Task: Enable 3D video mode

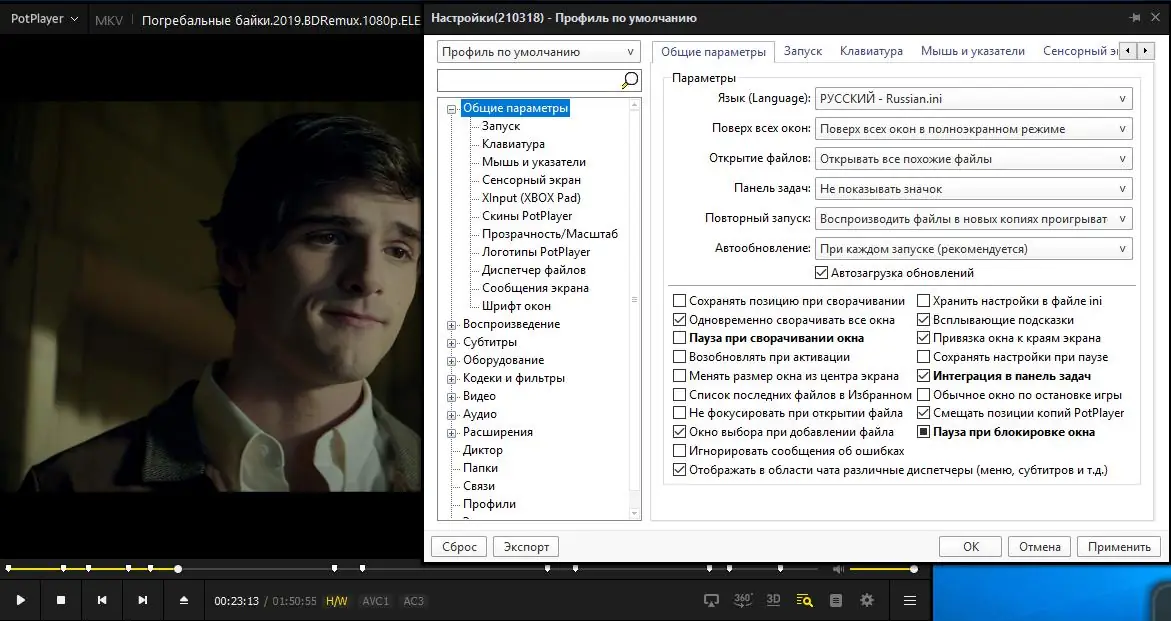Action: (x=771, y=600)
